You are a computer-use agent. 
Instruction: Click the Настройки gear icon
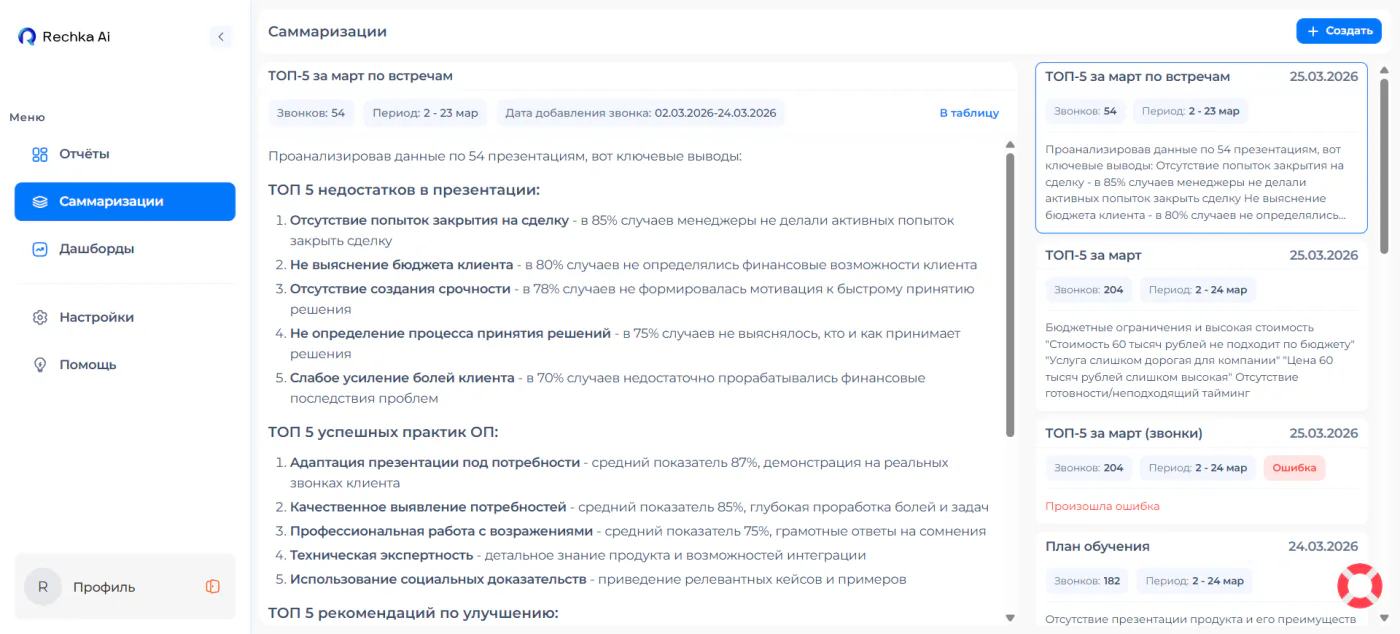coord(40,317)
